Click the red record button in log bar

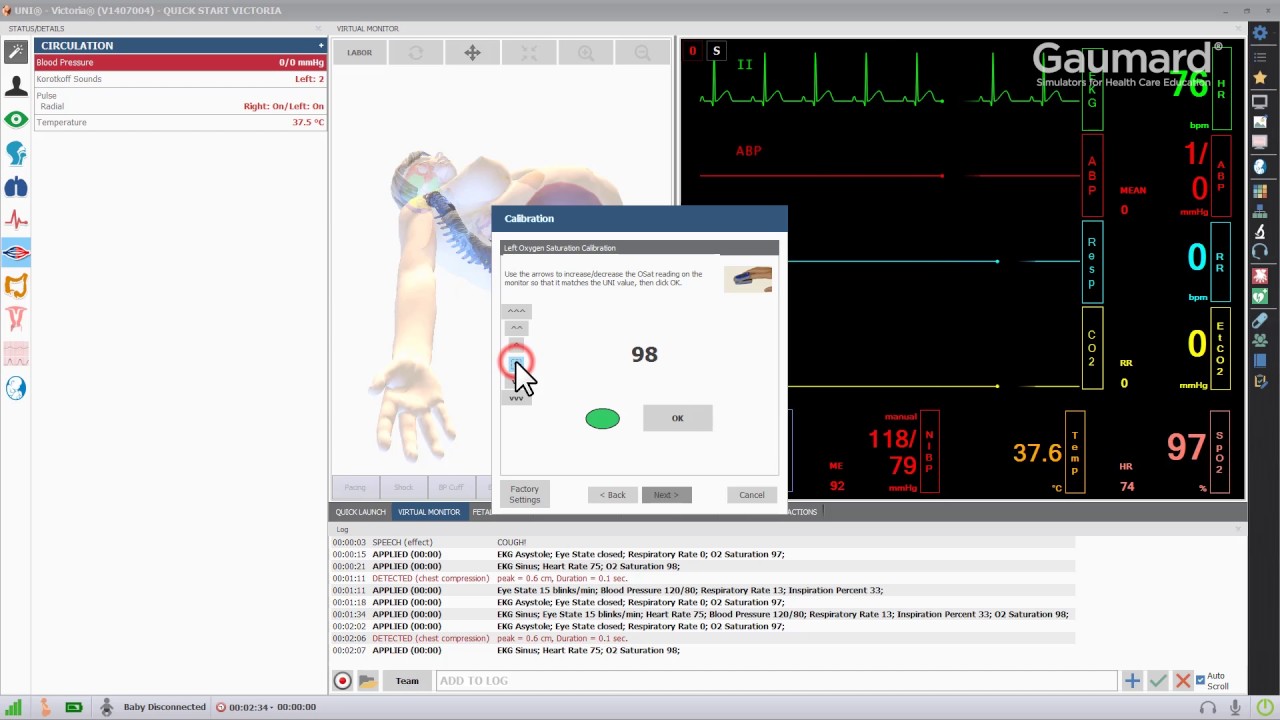pos(342,681)
